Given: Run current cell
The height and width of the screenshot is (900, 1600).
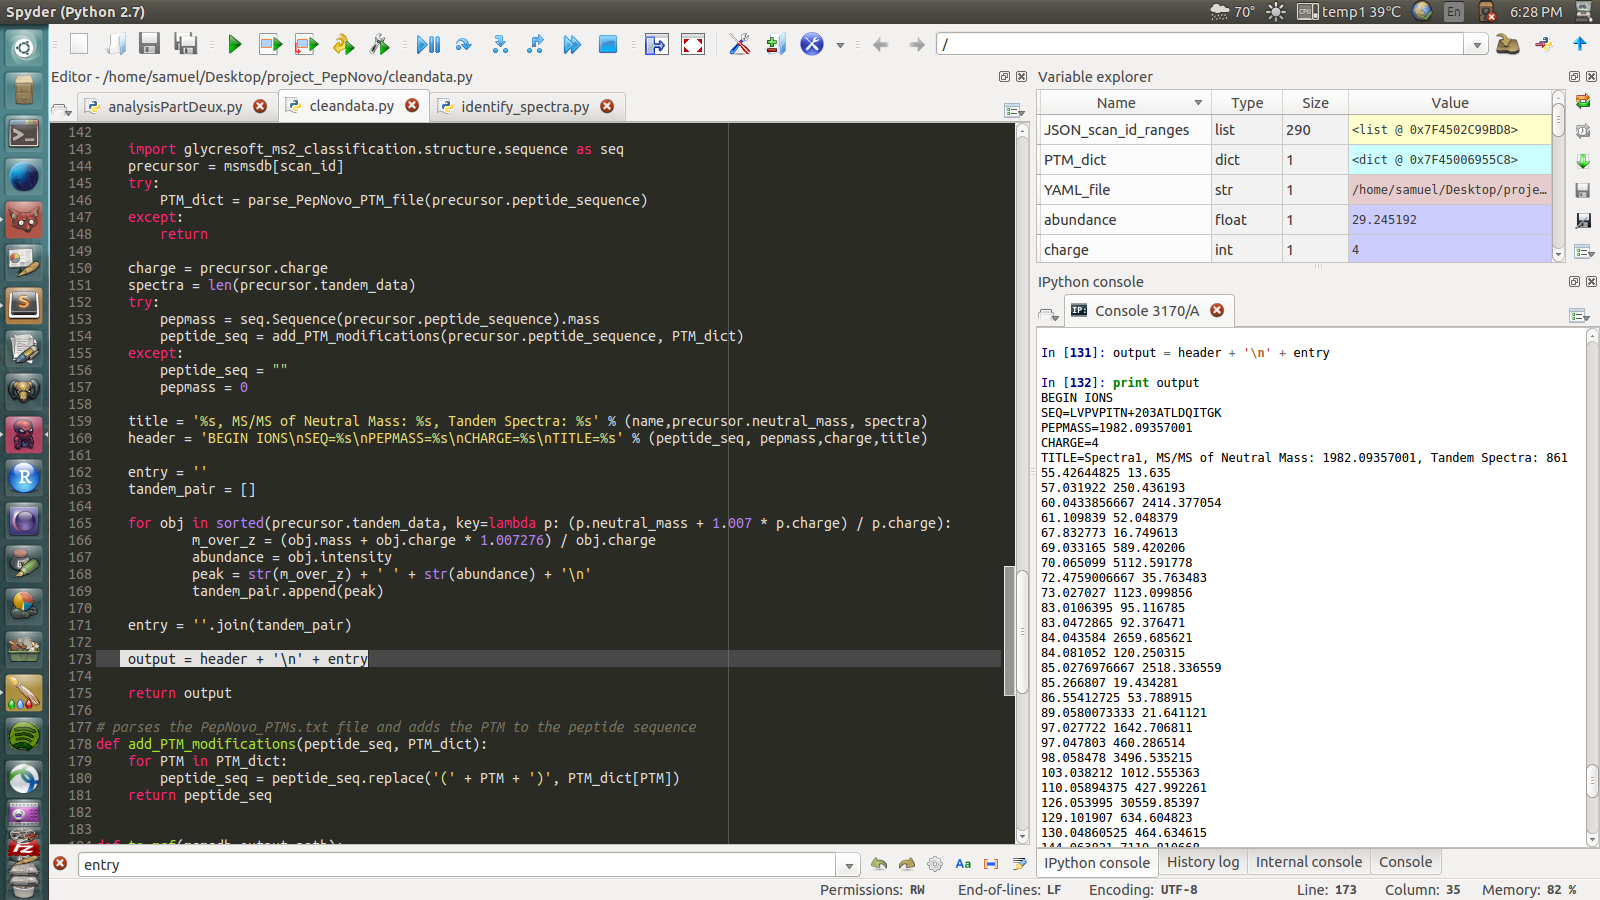Looking at the screenshot, I should [x=270, y=44].
